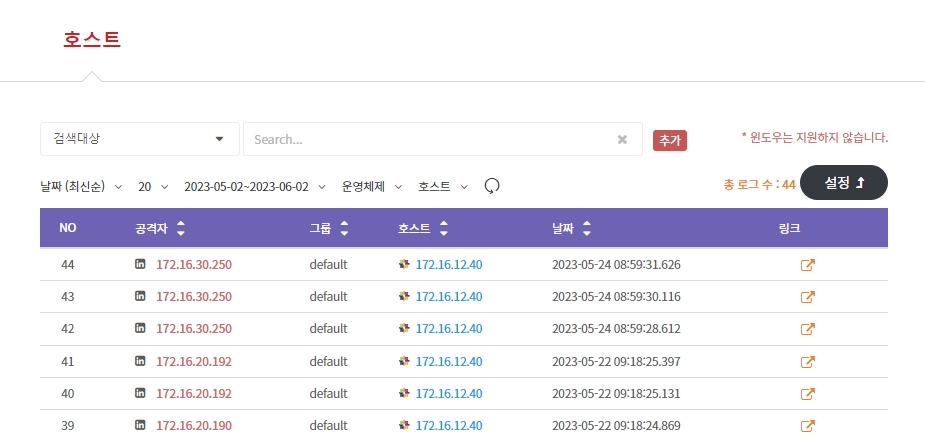Screen dimensions: 925x438
Task: Clear the search box with X icon
Action: click(x=622, y=140)
